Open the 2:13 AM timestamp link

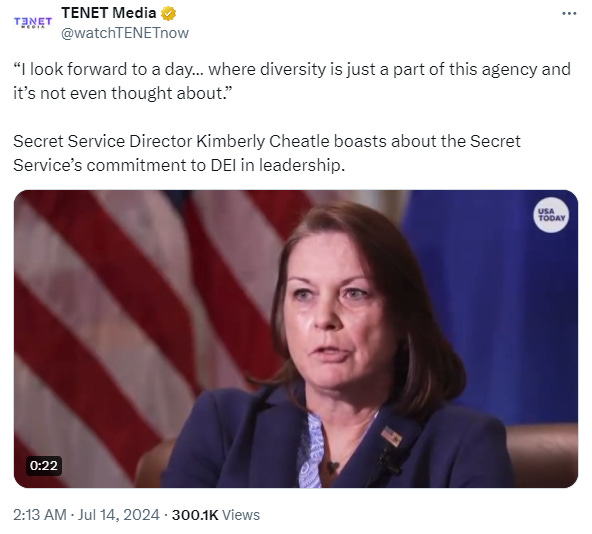[x=40, y=515]
